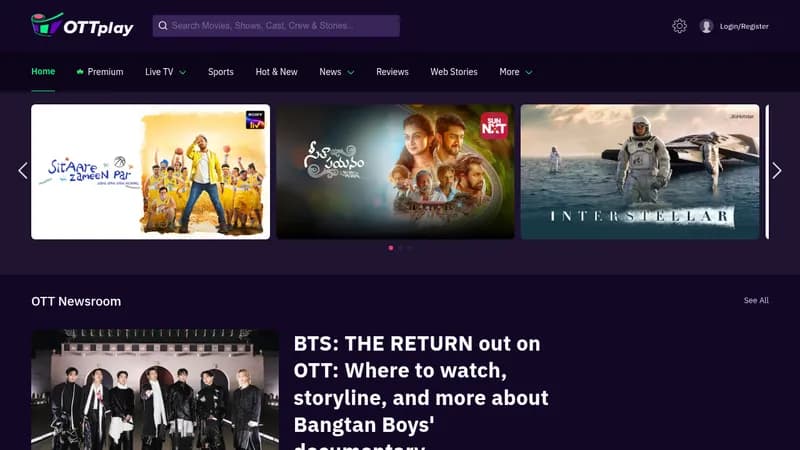
Task: Open the BTS group photo thumbnail
Action: pos(155,390)
